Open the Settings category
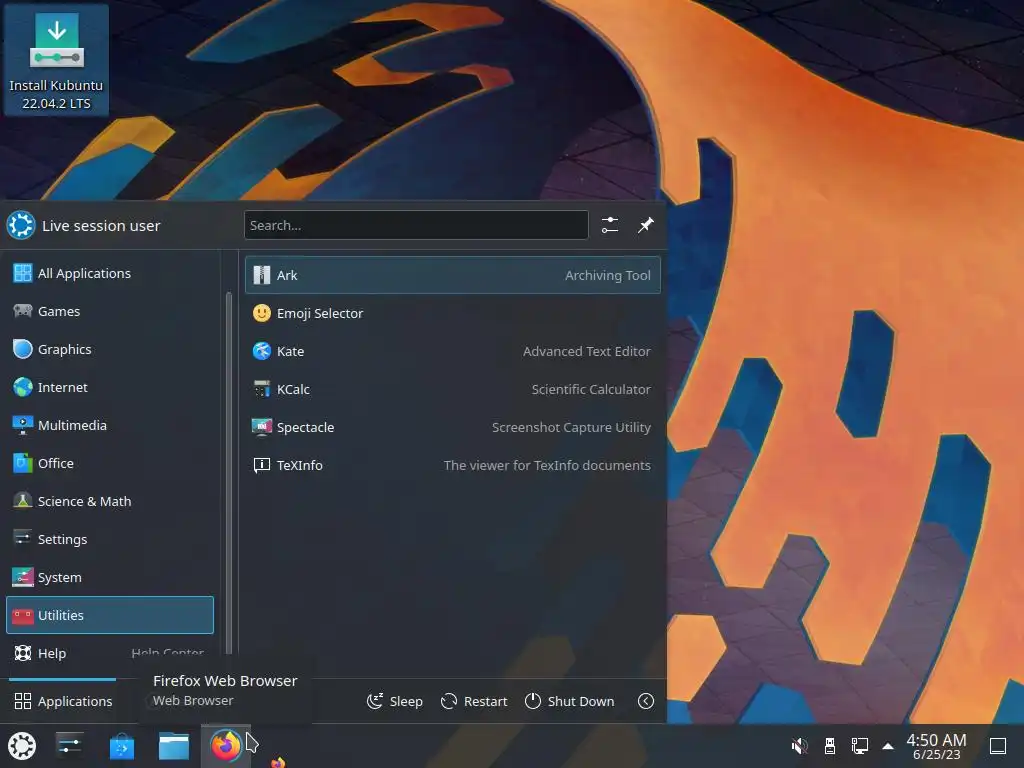 [110, 539]
